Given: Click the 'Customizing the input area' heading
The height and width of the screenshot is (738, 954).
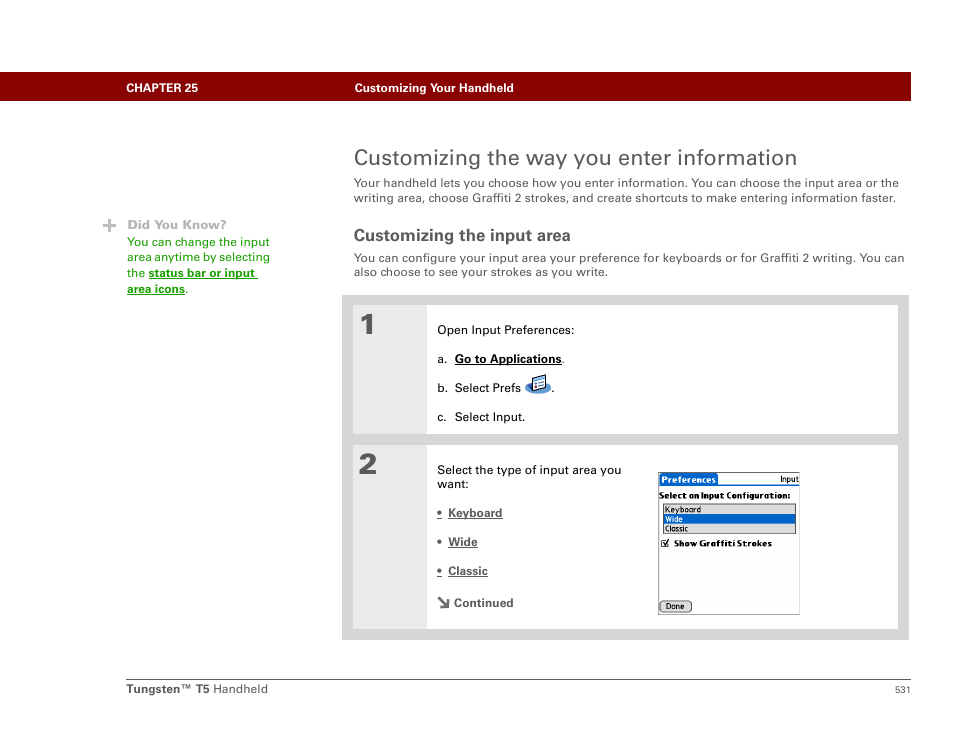Looking at the screenshot, I should click(x=462, y=235).
